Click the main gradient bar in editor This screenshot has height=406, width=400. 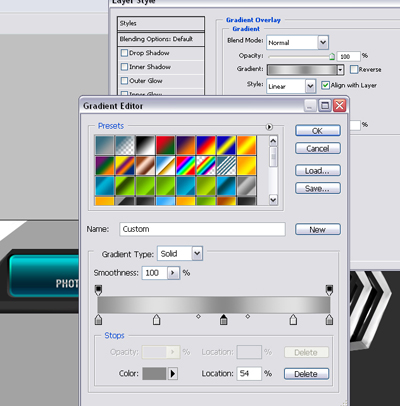[x=214, y=305]
